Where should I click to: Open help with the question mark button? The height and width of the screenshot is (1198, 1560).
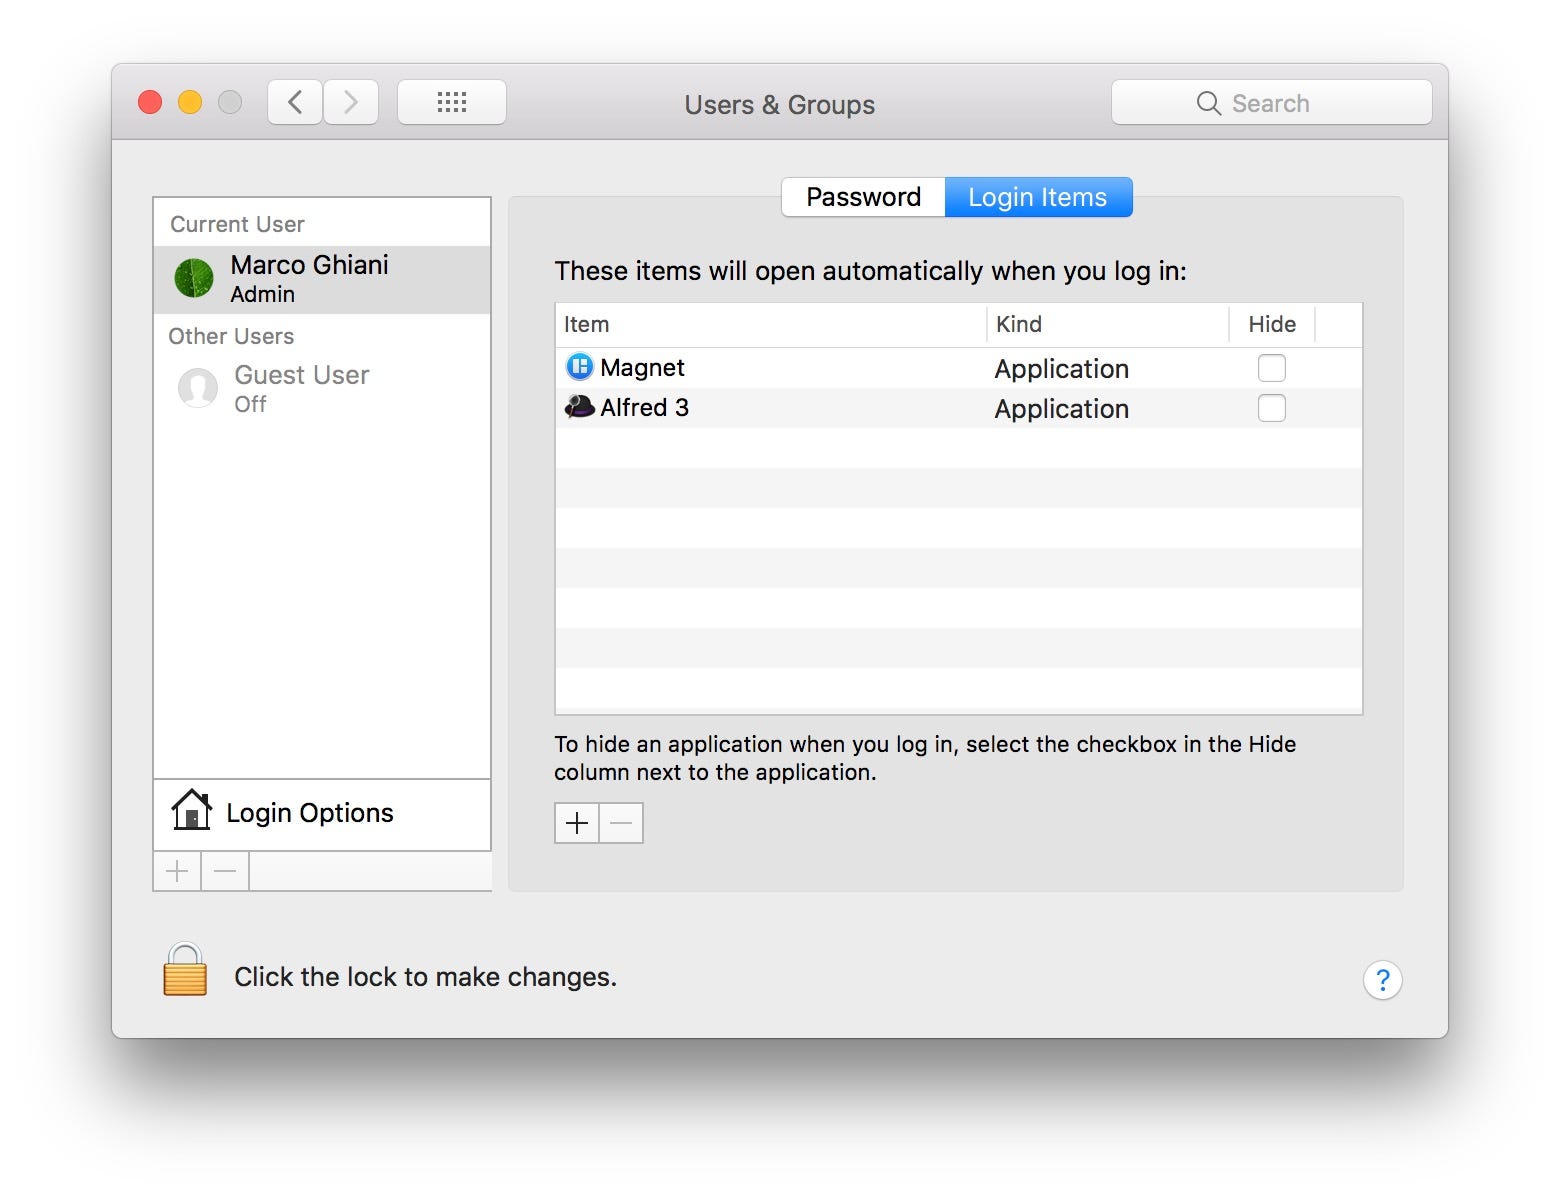tap(1382, 980)
